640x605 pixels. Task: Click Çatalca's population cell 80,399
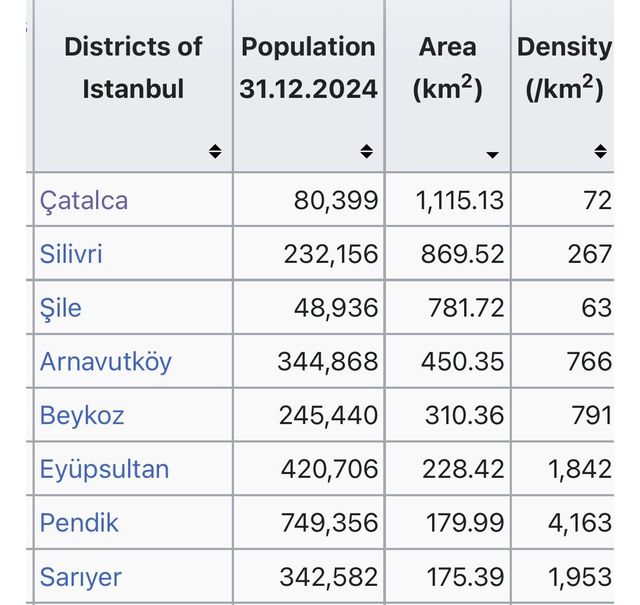336,200
